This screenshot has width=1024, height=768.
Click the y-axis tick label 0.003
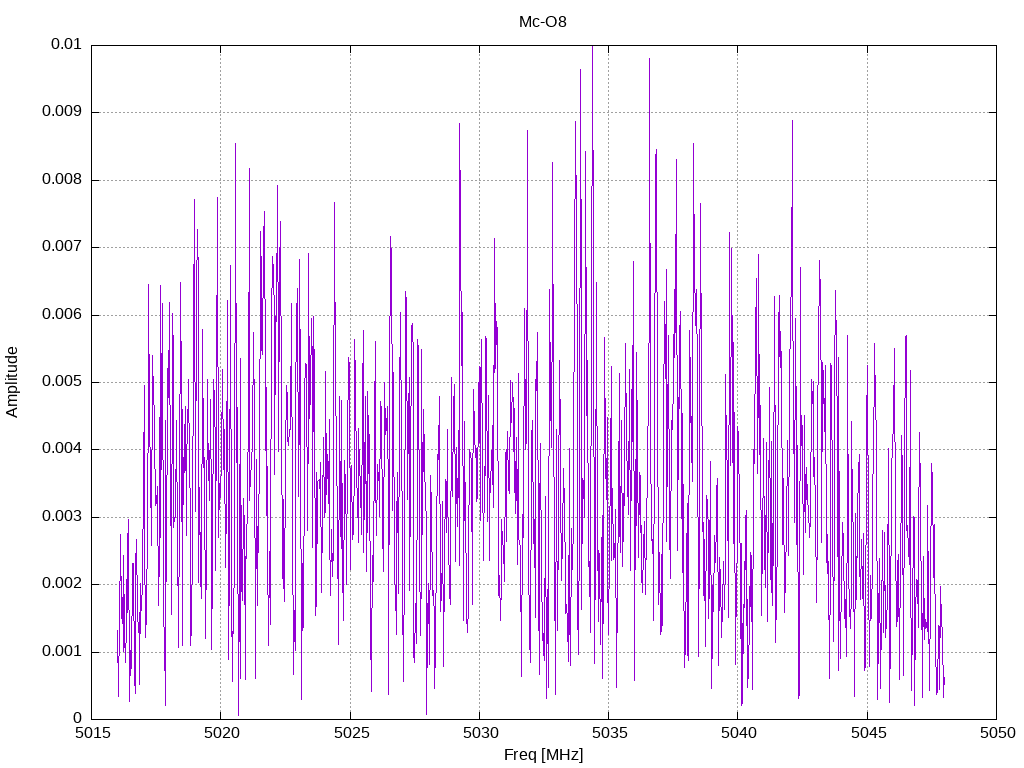[62, 517]
